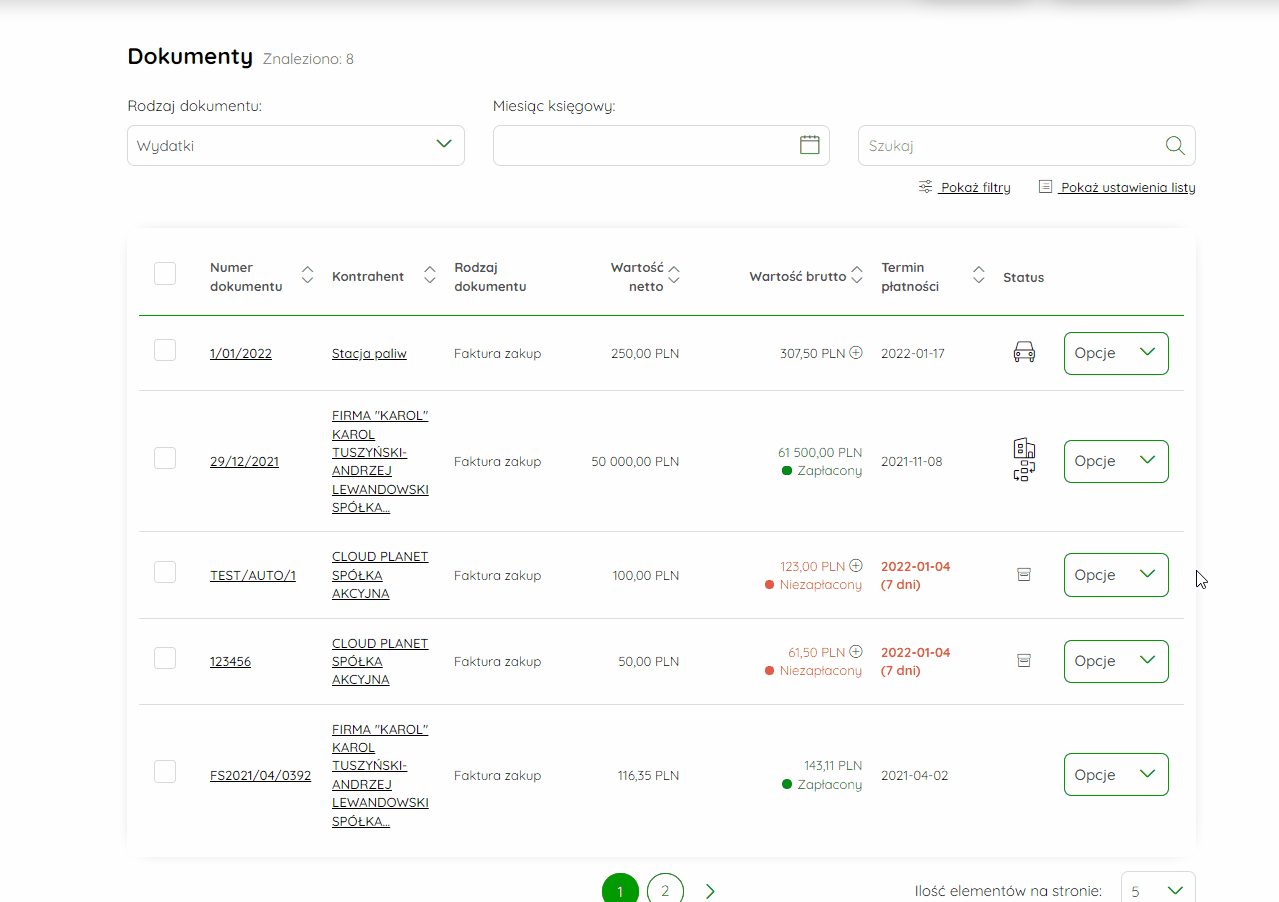The height and width of the screenshot is (902, 1279).
Task: Go to next page with arrow
Action: pos(710,891)
